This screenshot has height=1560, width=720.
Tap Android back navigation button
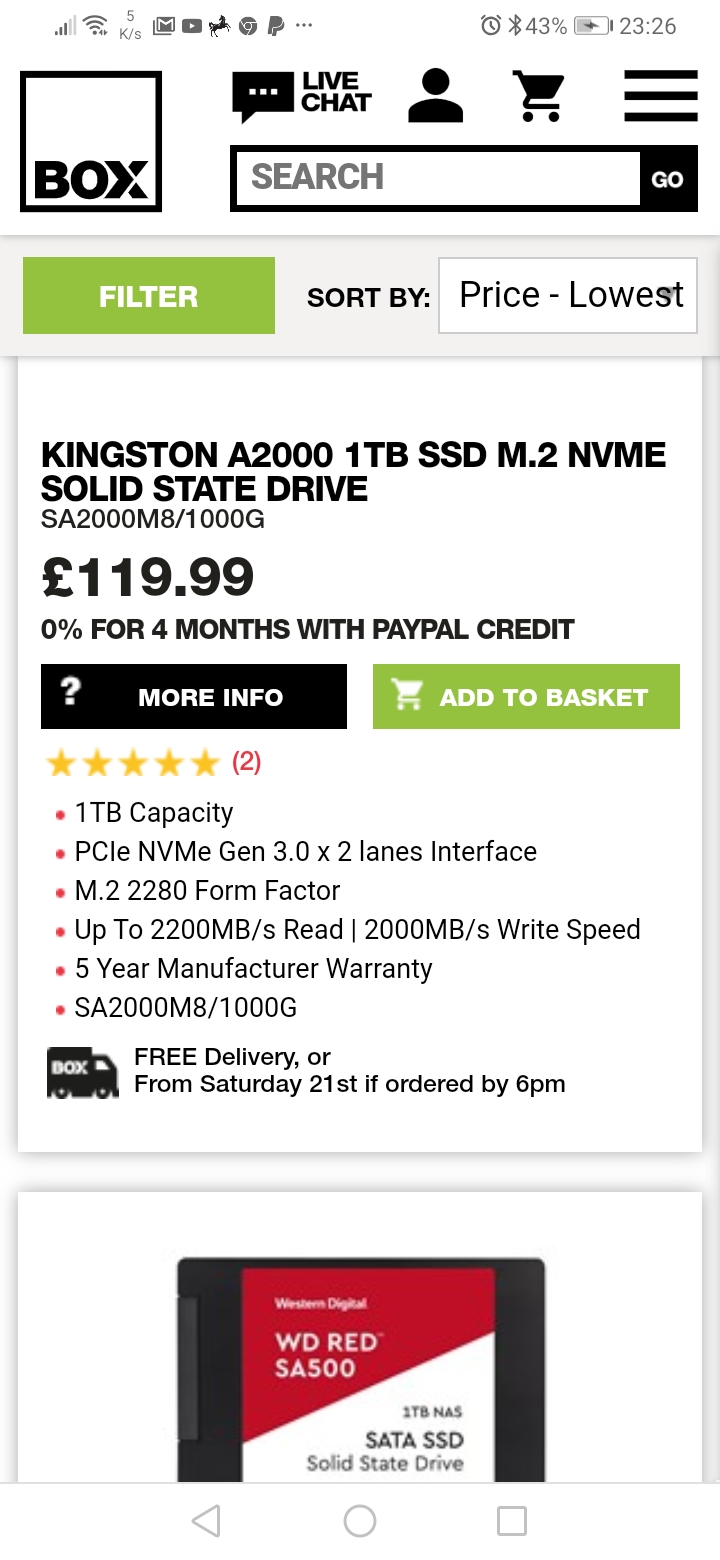206,1521
